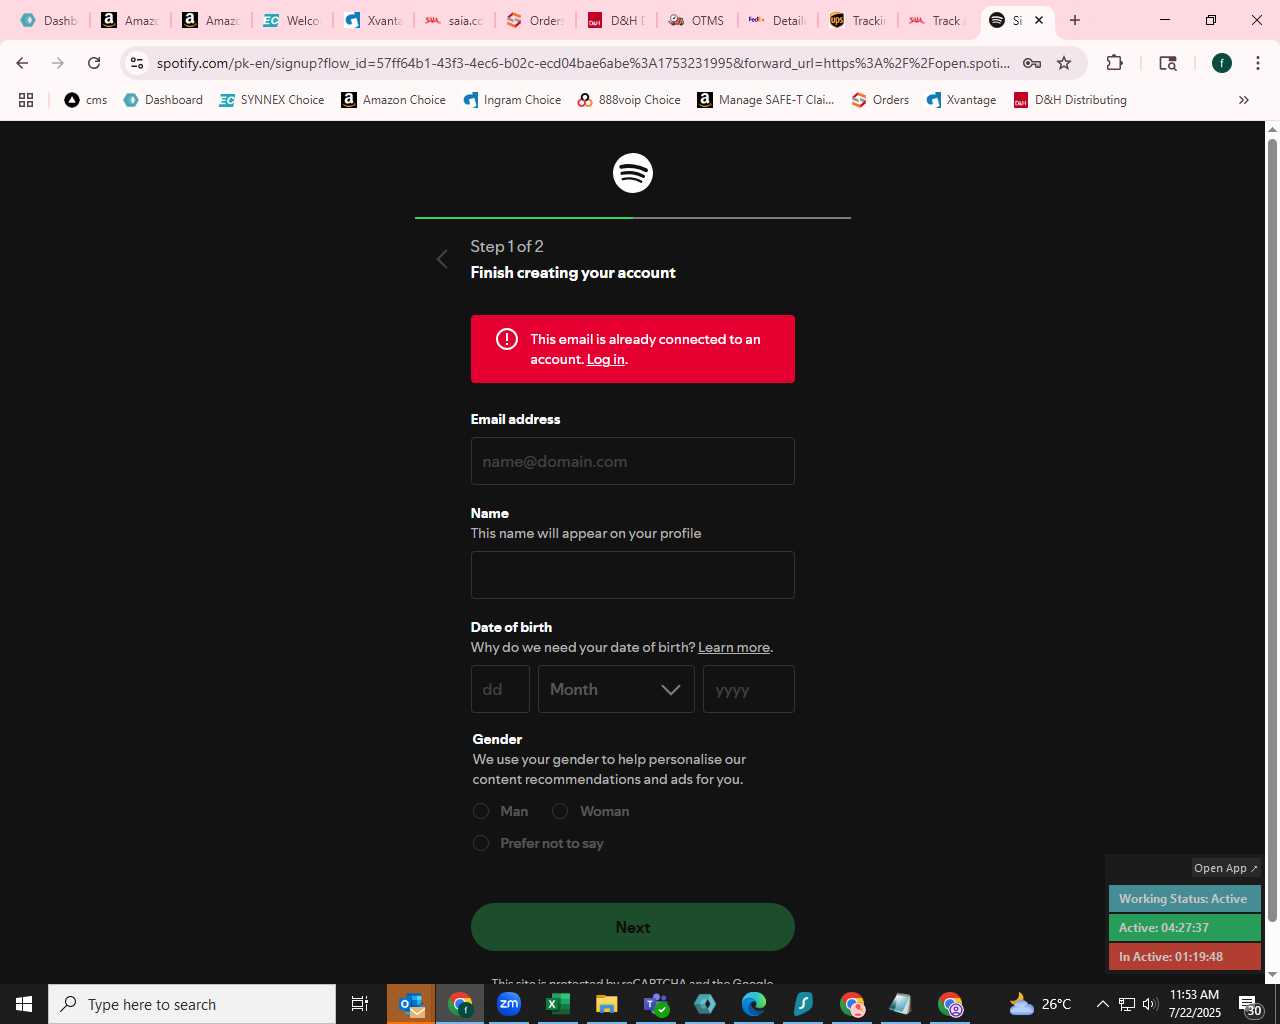Switch to the Dashboard tab
Image resolution: width=1280 pixels, height=1024 pixels.
click(49, 20)
